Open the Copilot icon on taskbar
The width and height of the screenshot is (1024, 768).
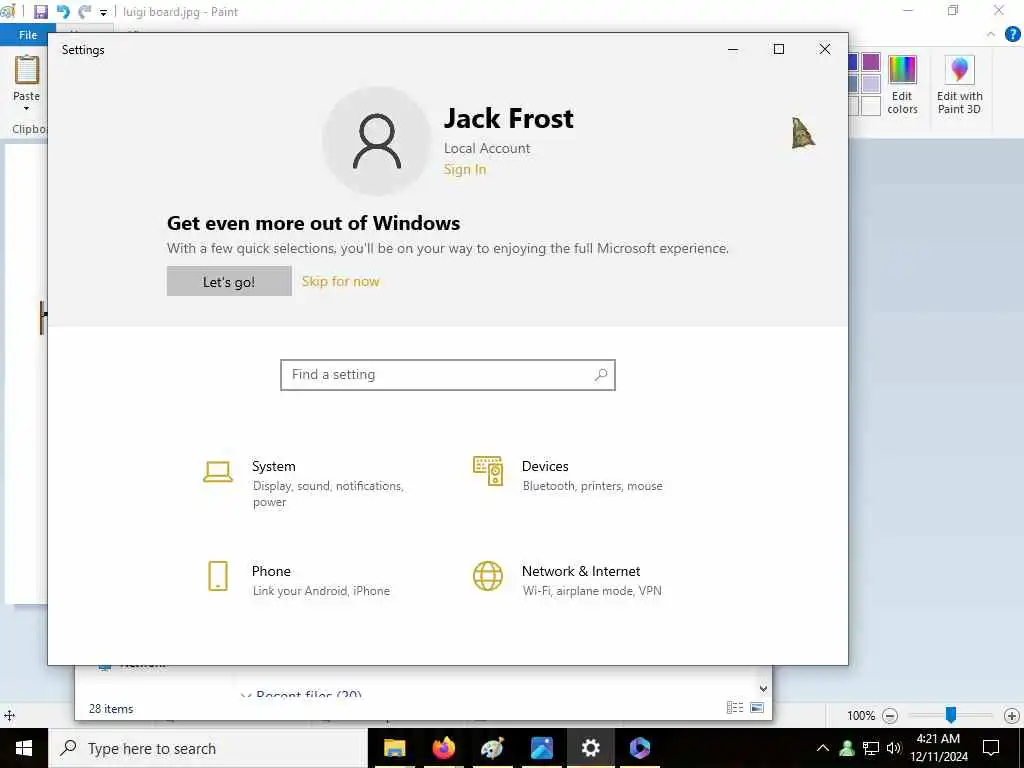click(639, 748)
